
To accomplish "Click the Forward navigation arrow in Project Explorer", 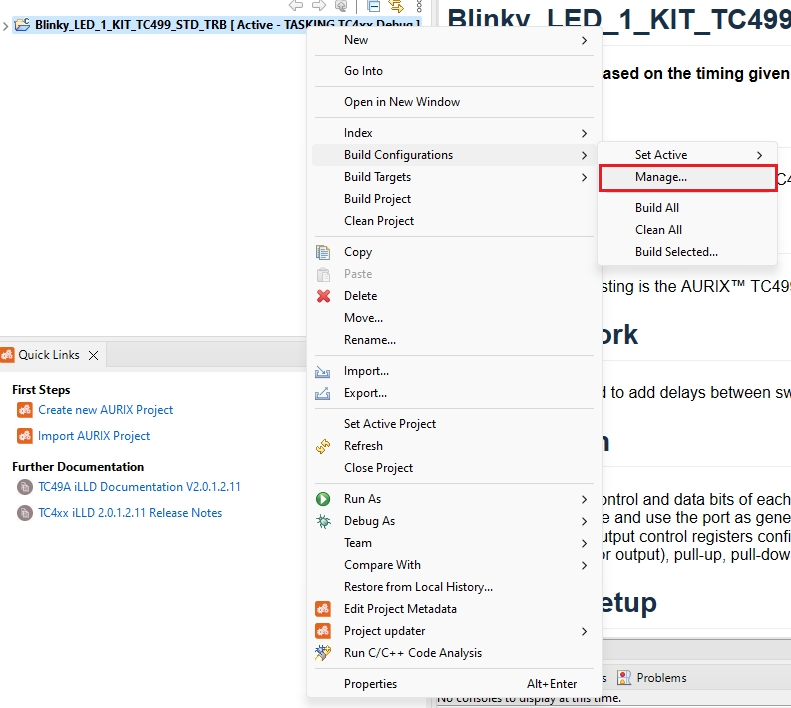I will [x=319, y=6].
